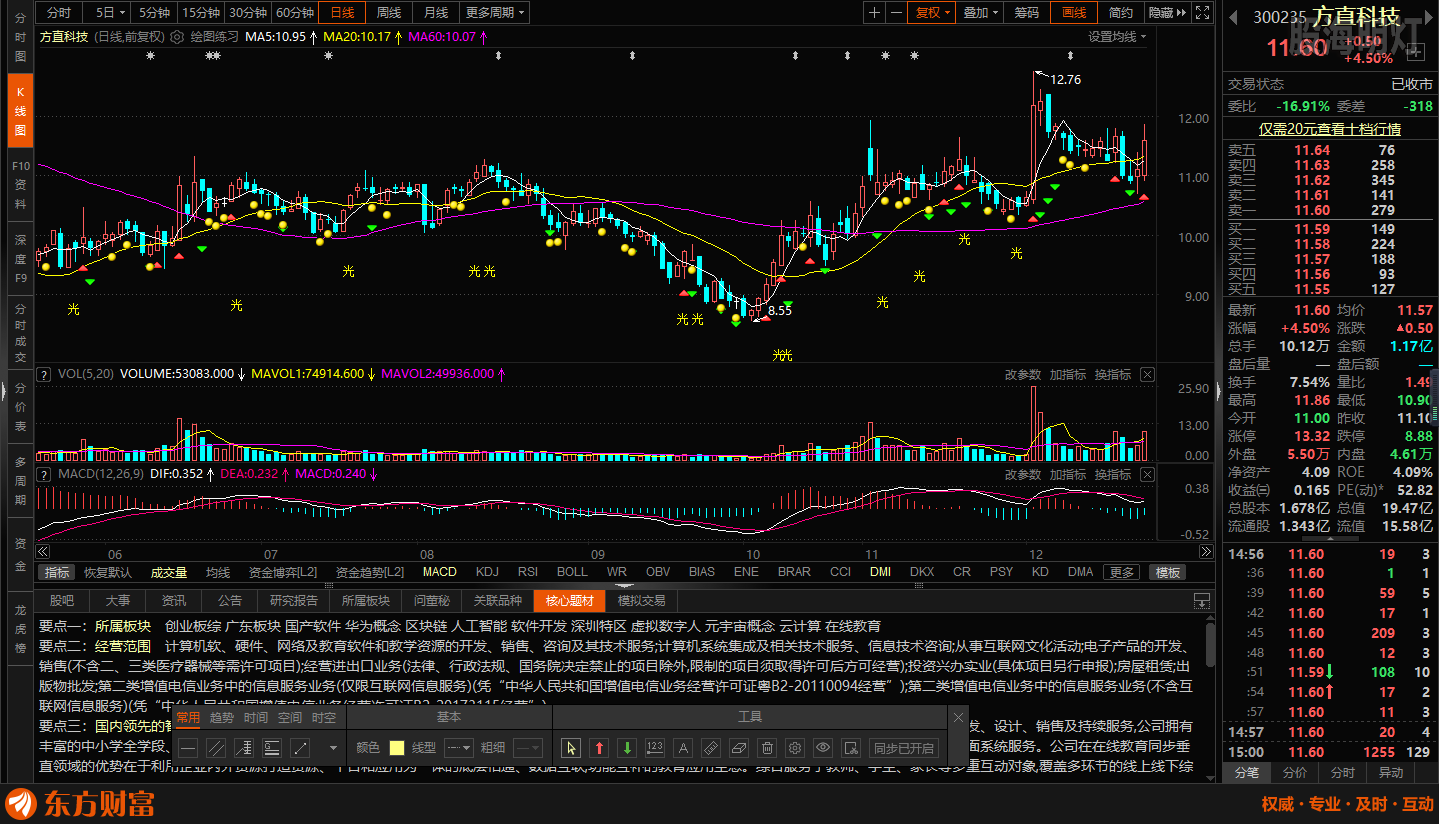Open the 粗细 line thickness dropdown
The image size is (1439, 824).
(x=528, y=747)
